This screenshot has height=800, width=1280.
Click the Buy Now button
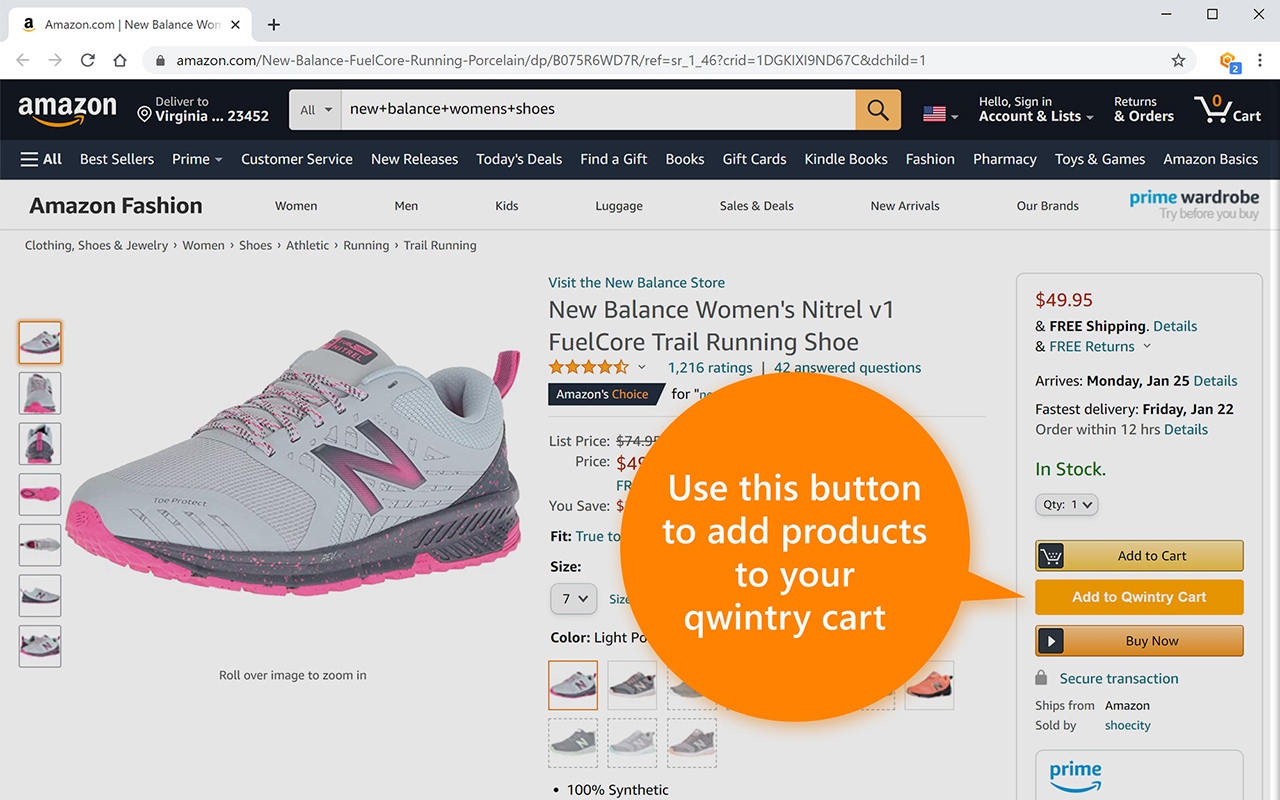(1139, 641)
